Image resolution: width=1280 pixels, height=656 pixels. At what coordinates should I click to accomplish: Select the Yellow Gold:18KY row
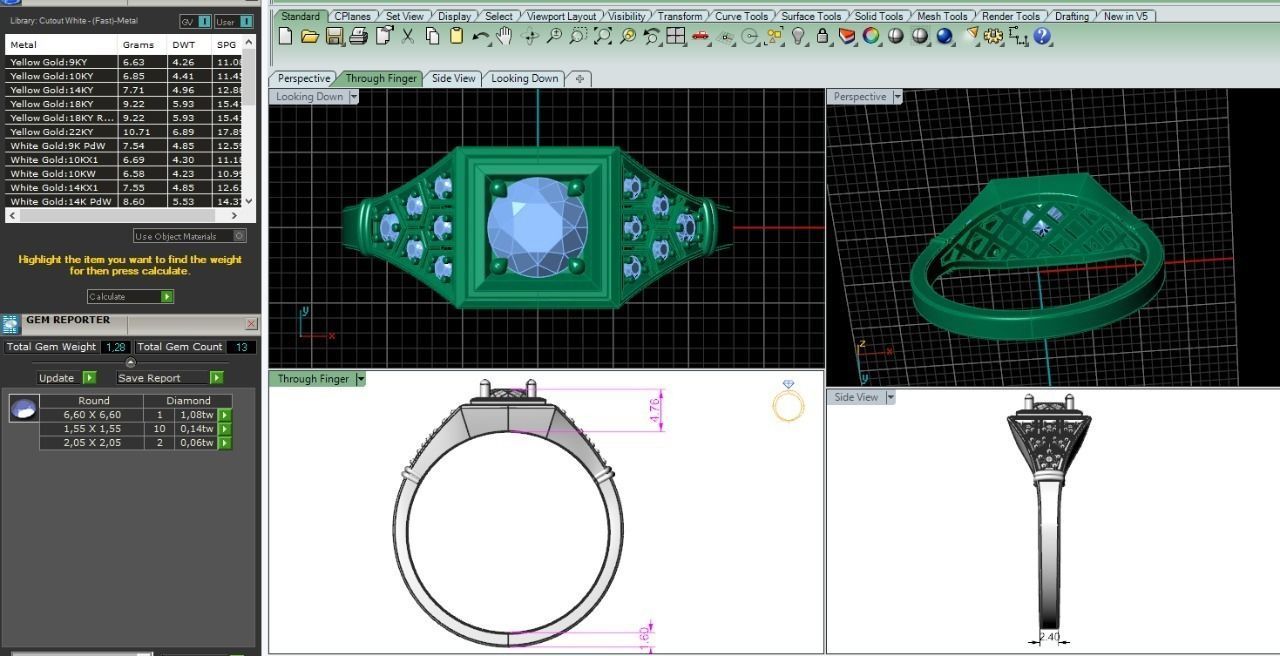point(124,104)
